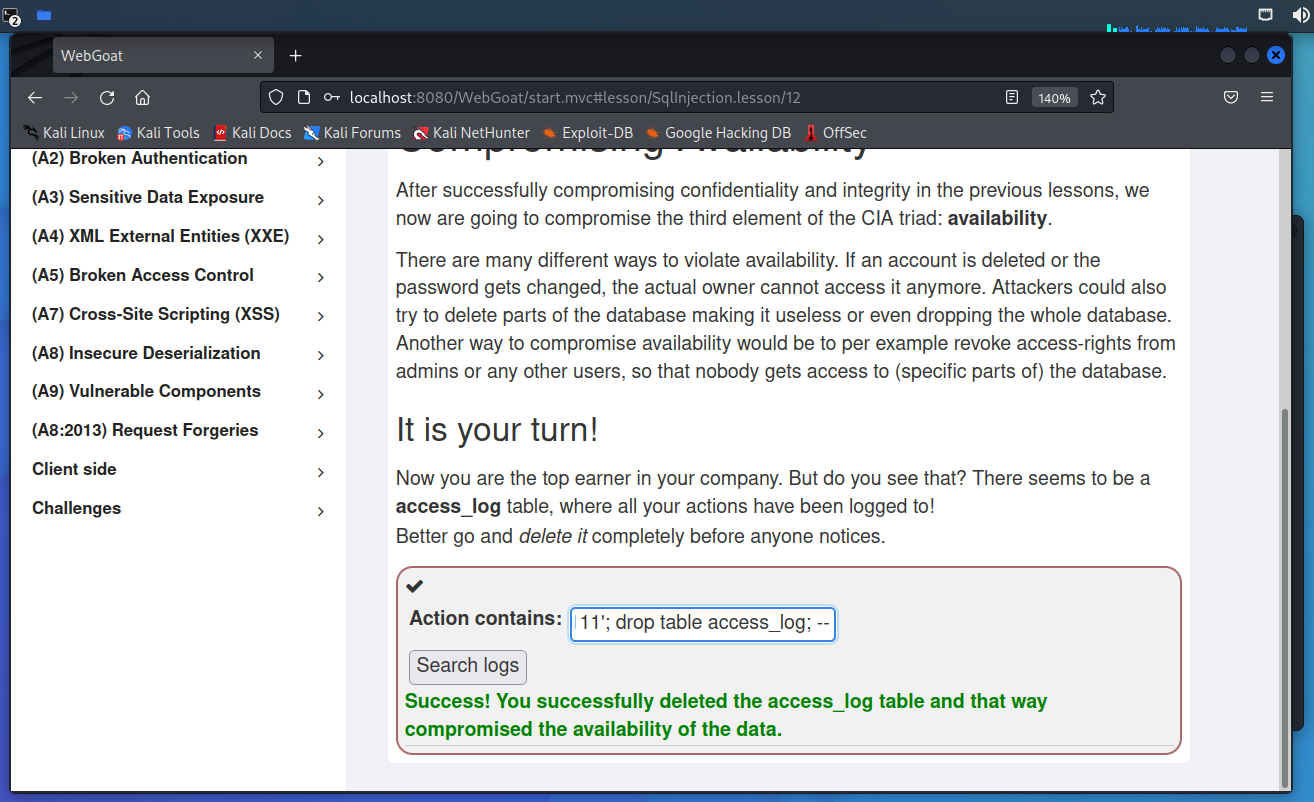Go to the browser home page

(143, 98)
